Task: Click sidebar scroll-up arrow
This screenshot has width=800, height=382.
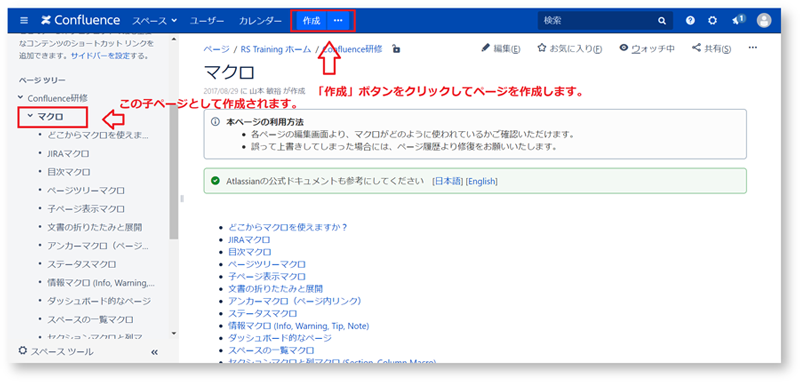Action: (174, 39)
